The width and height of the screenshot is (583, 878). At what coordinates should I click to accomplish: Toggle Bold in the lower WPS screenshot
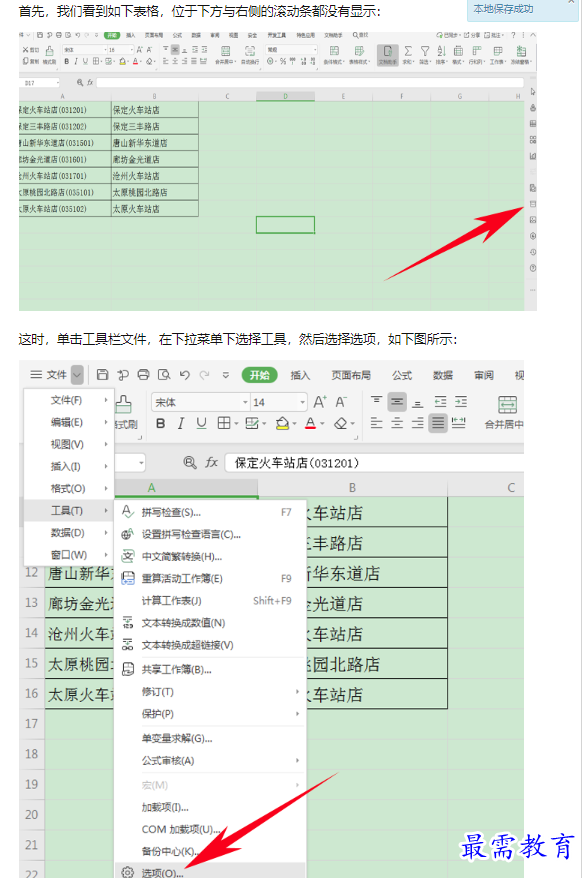pos(160,423)
